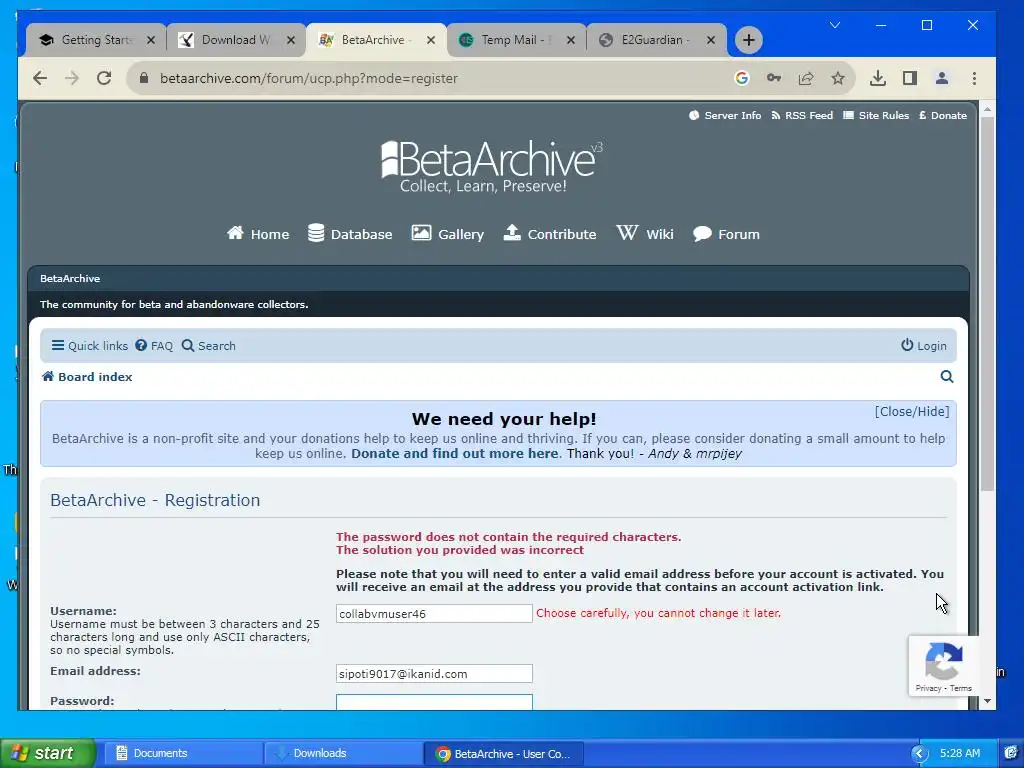Open the tab search chevron
Image resolution: width=1024 pixels, height=768 pixels.
pos(835,25)
